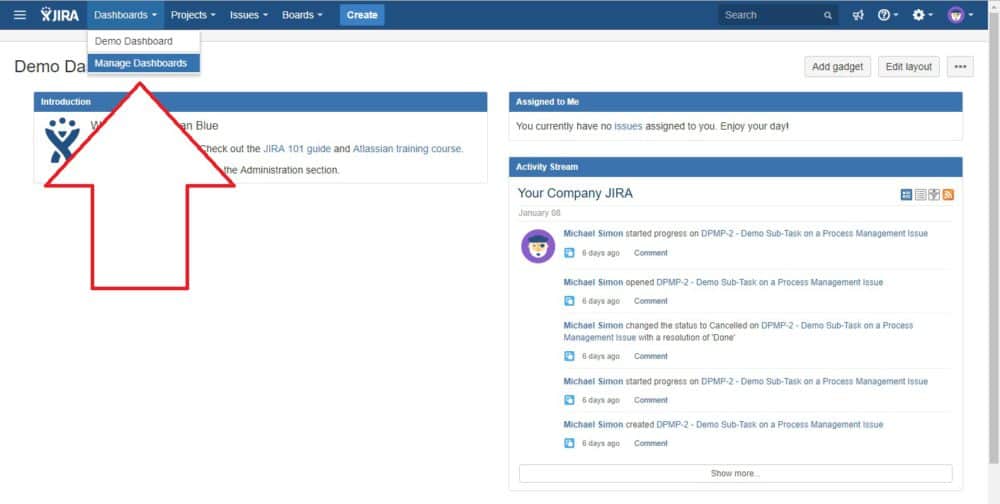The image size is (1000, 504).
Task: Expand the Dashboards menu
Action: [x=125, y=15]
